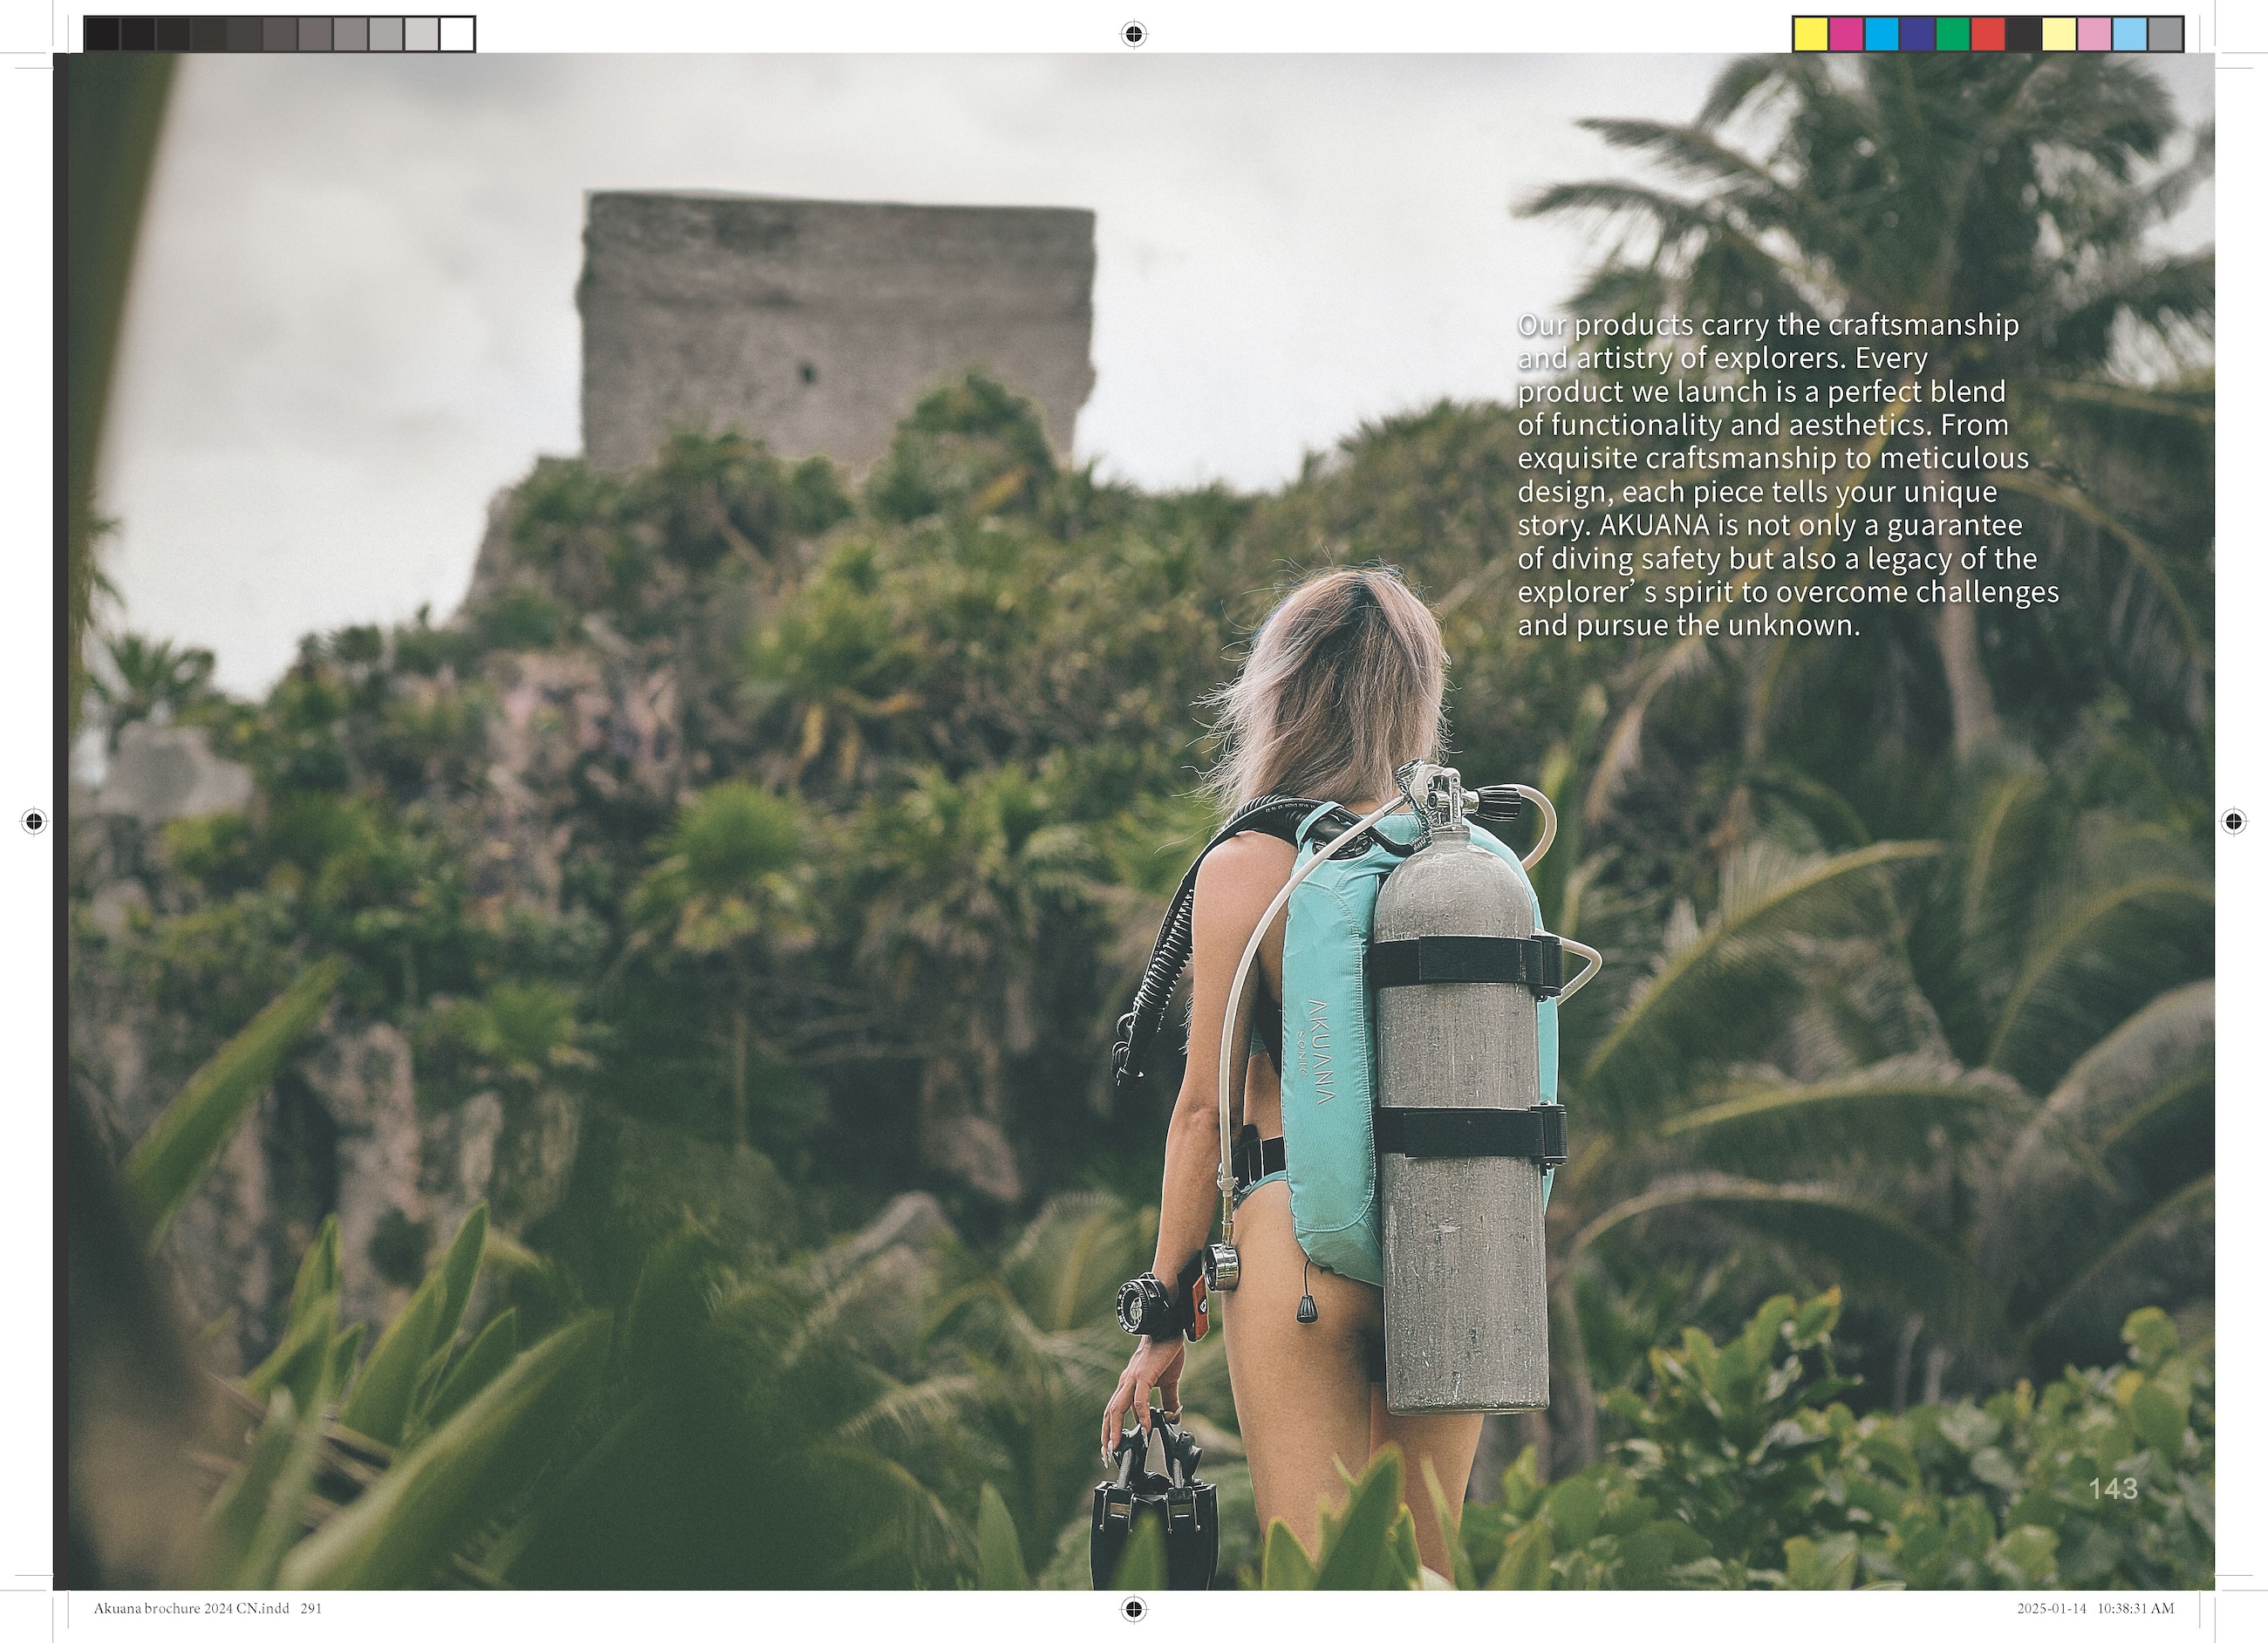Click the page number 143

pos(2113,1489)
